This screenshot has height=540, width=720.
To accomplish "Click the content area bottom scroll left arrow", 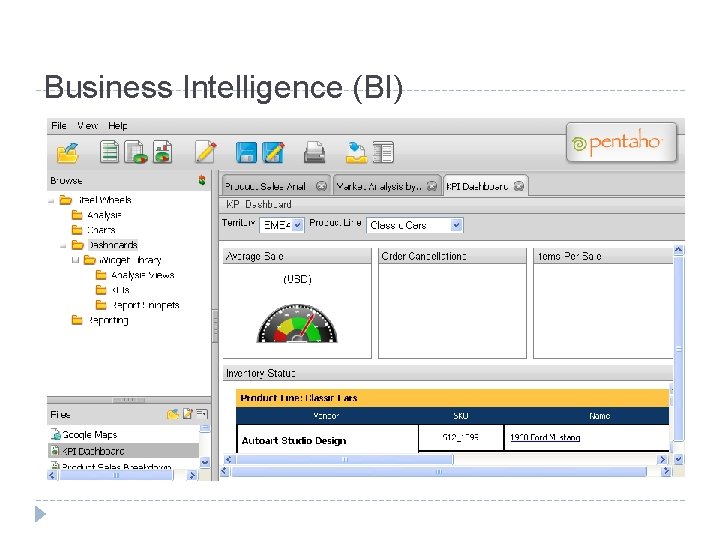I will coord(225,471).
